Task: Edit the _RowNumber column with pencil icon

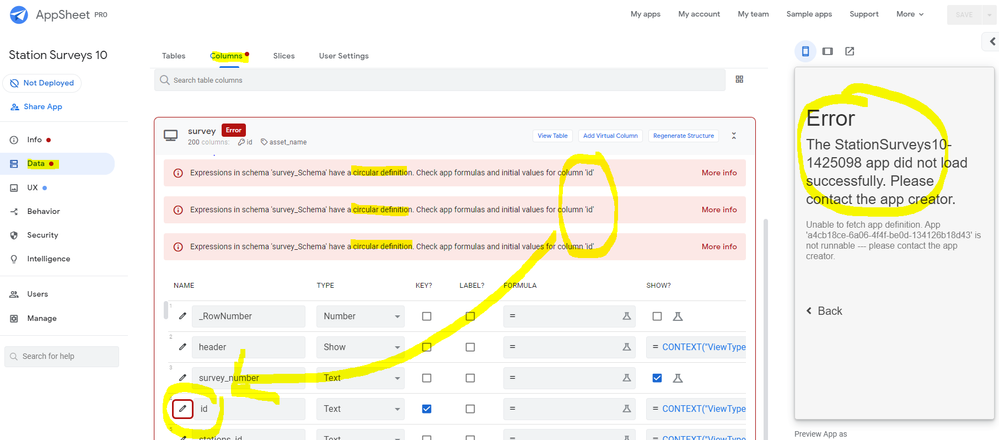Action: (x=183, y=316)
